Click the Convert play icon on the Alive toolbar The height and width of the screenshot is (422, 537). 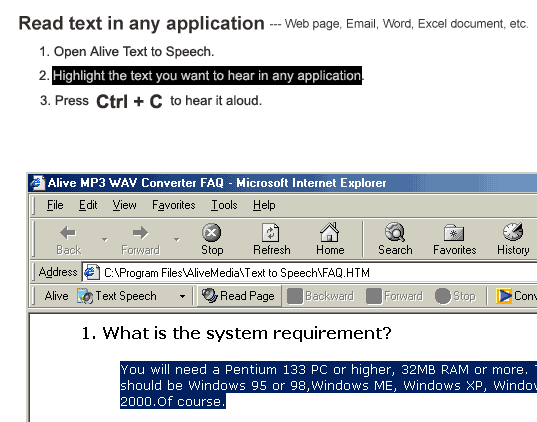pyautogui.click(x=504, y=296)
